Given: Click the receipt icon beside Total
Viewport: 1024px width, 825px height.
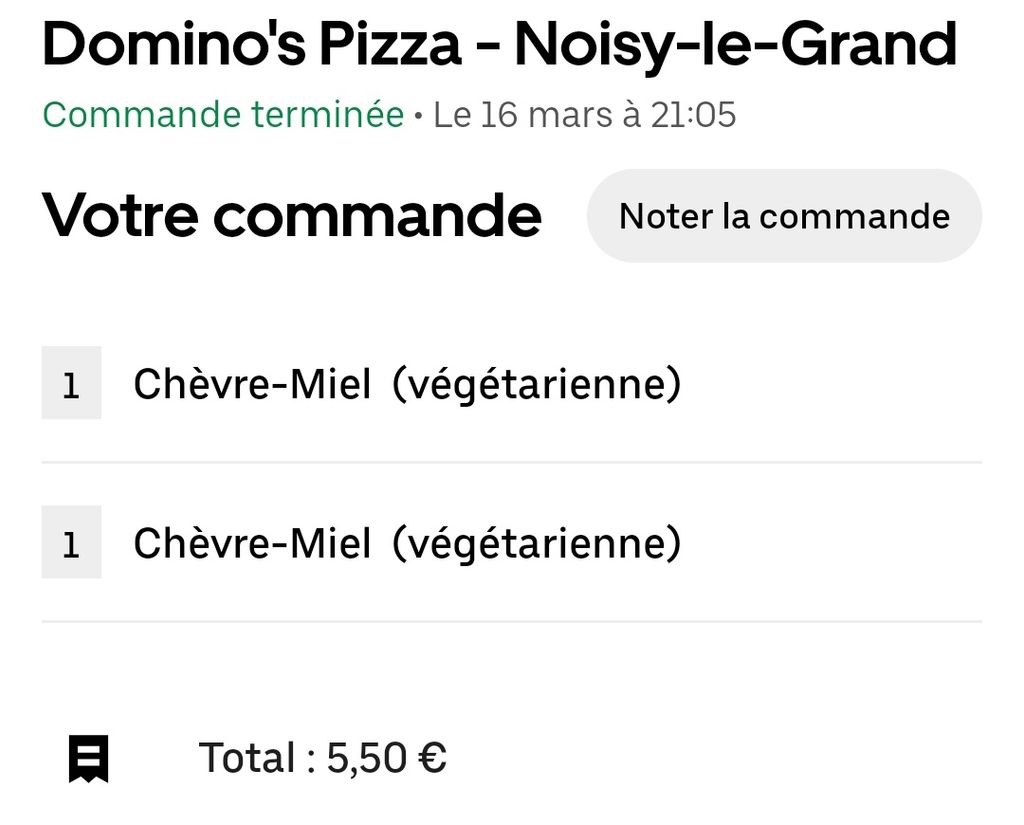Looking at the screenshot, I should [88, 758].
